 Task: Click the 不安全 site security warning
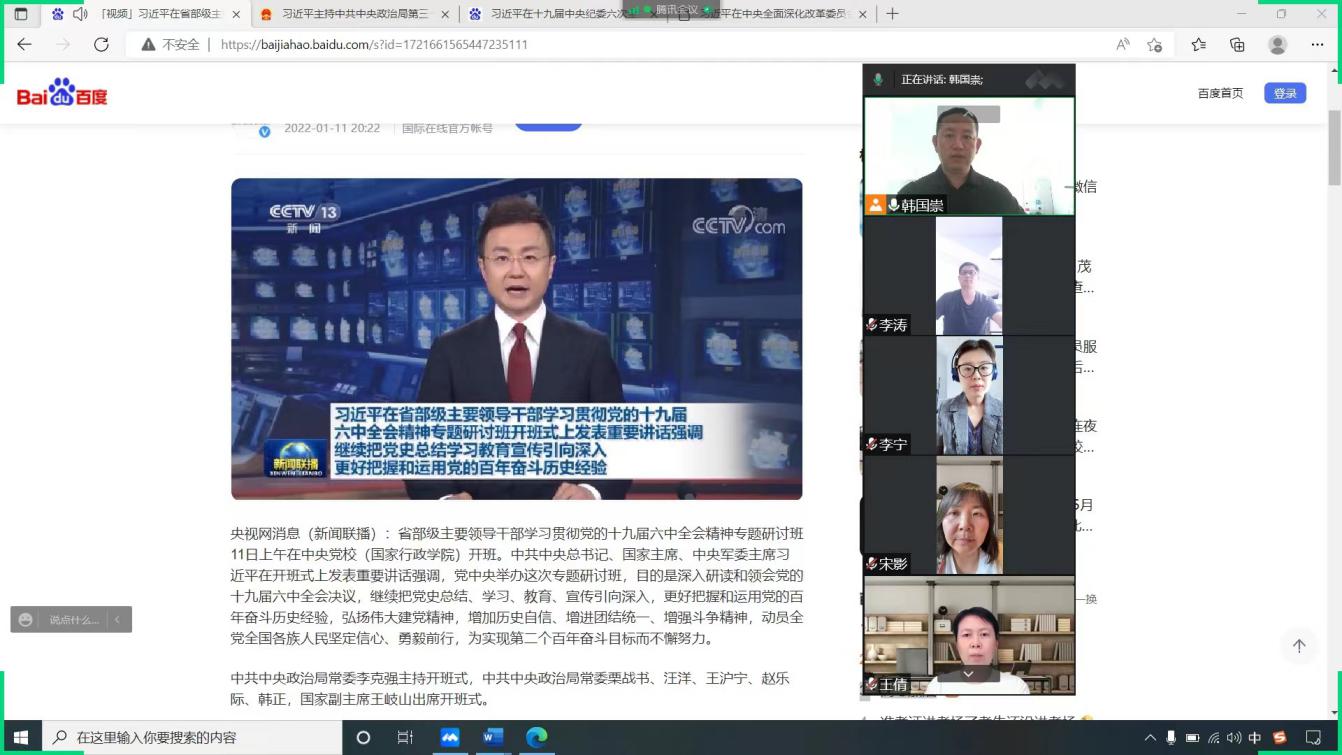[x=170, y=44]
